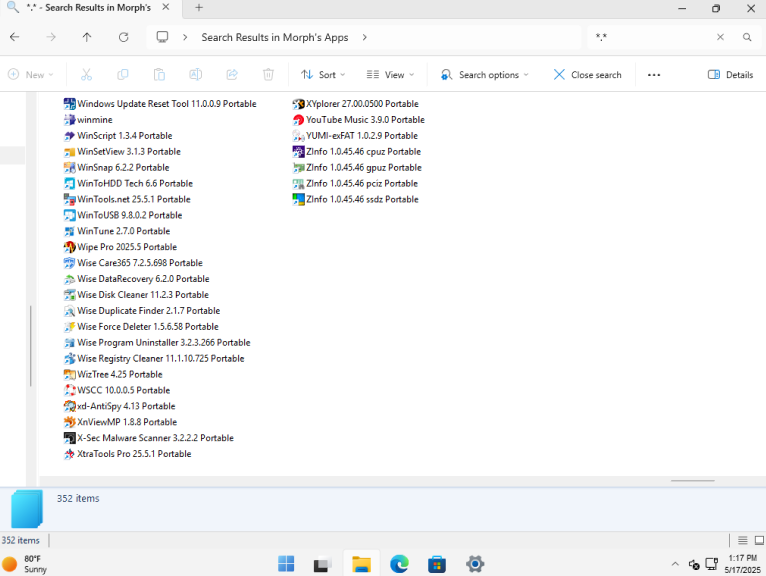Click the Paste clipboard icon
Viewport: 766px width, 576px height.
click(159, 75)
